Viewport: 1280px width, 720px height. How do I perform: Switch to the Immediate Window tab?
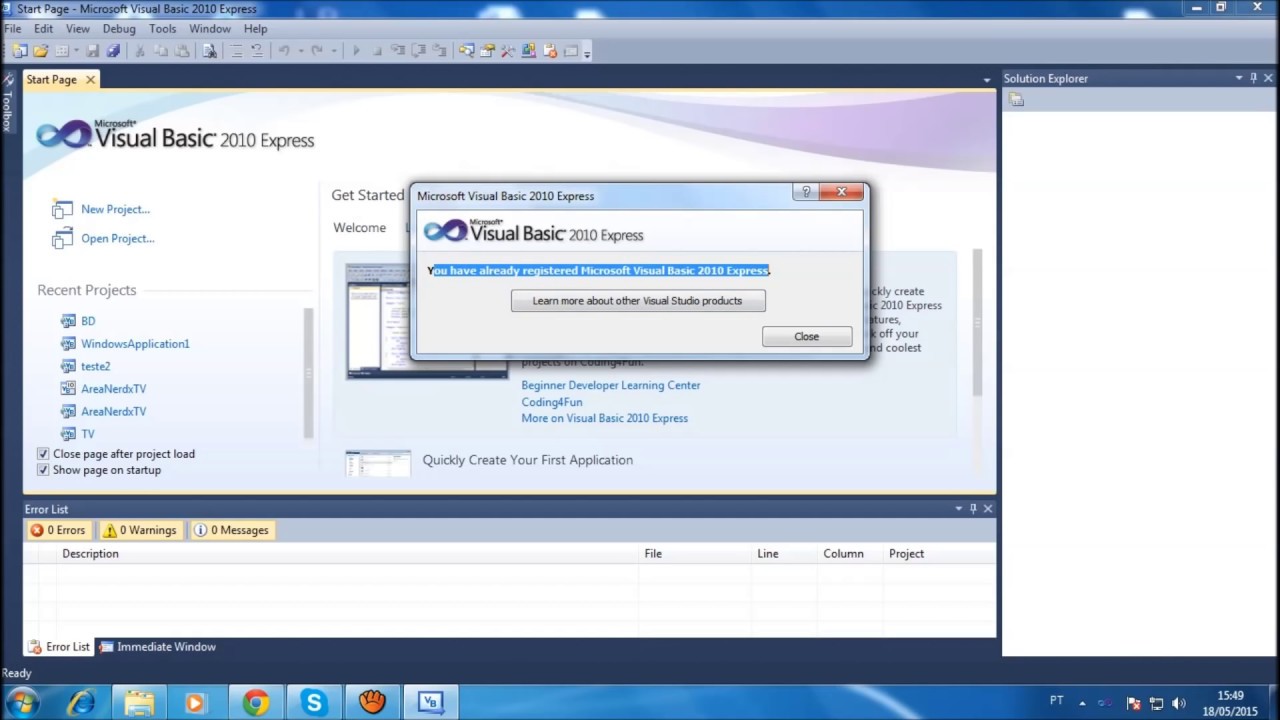(x=158, y=647)
